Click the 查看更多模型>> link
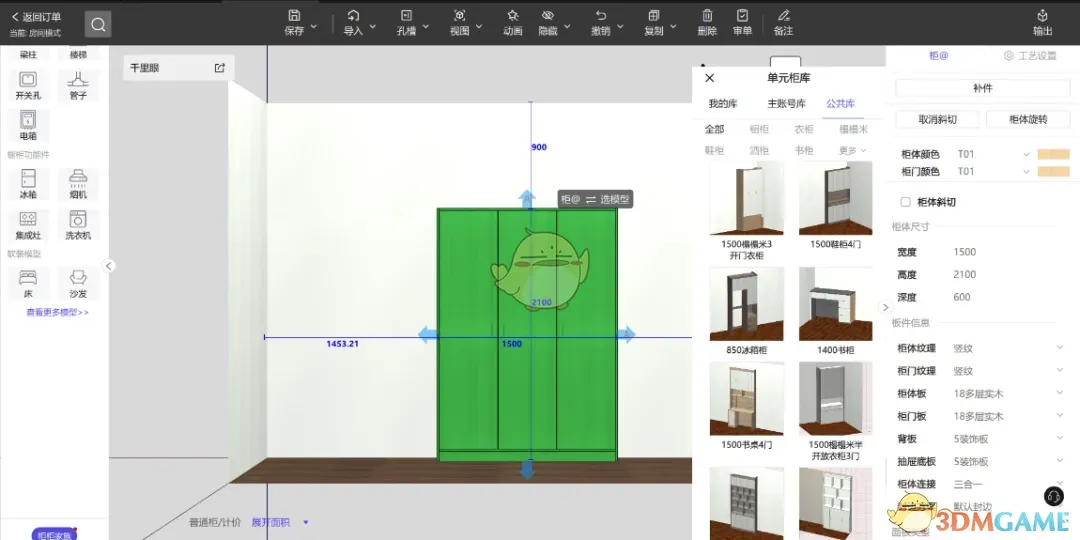 point(57,312)
